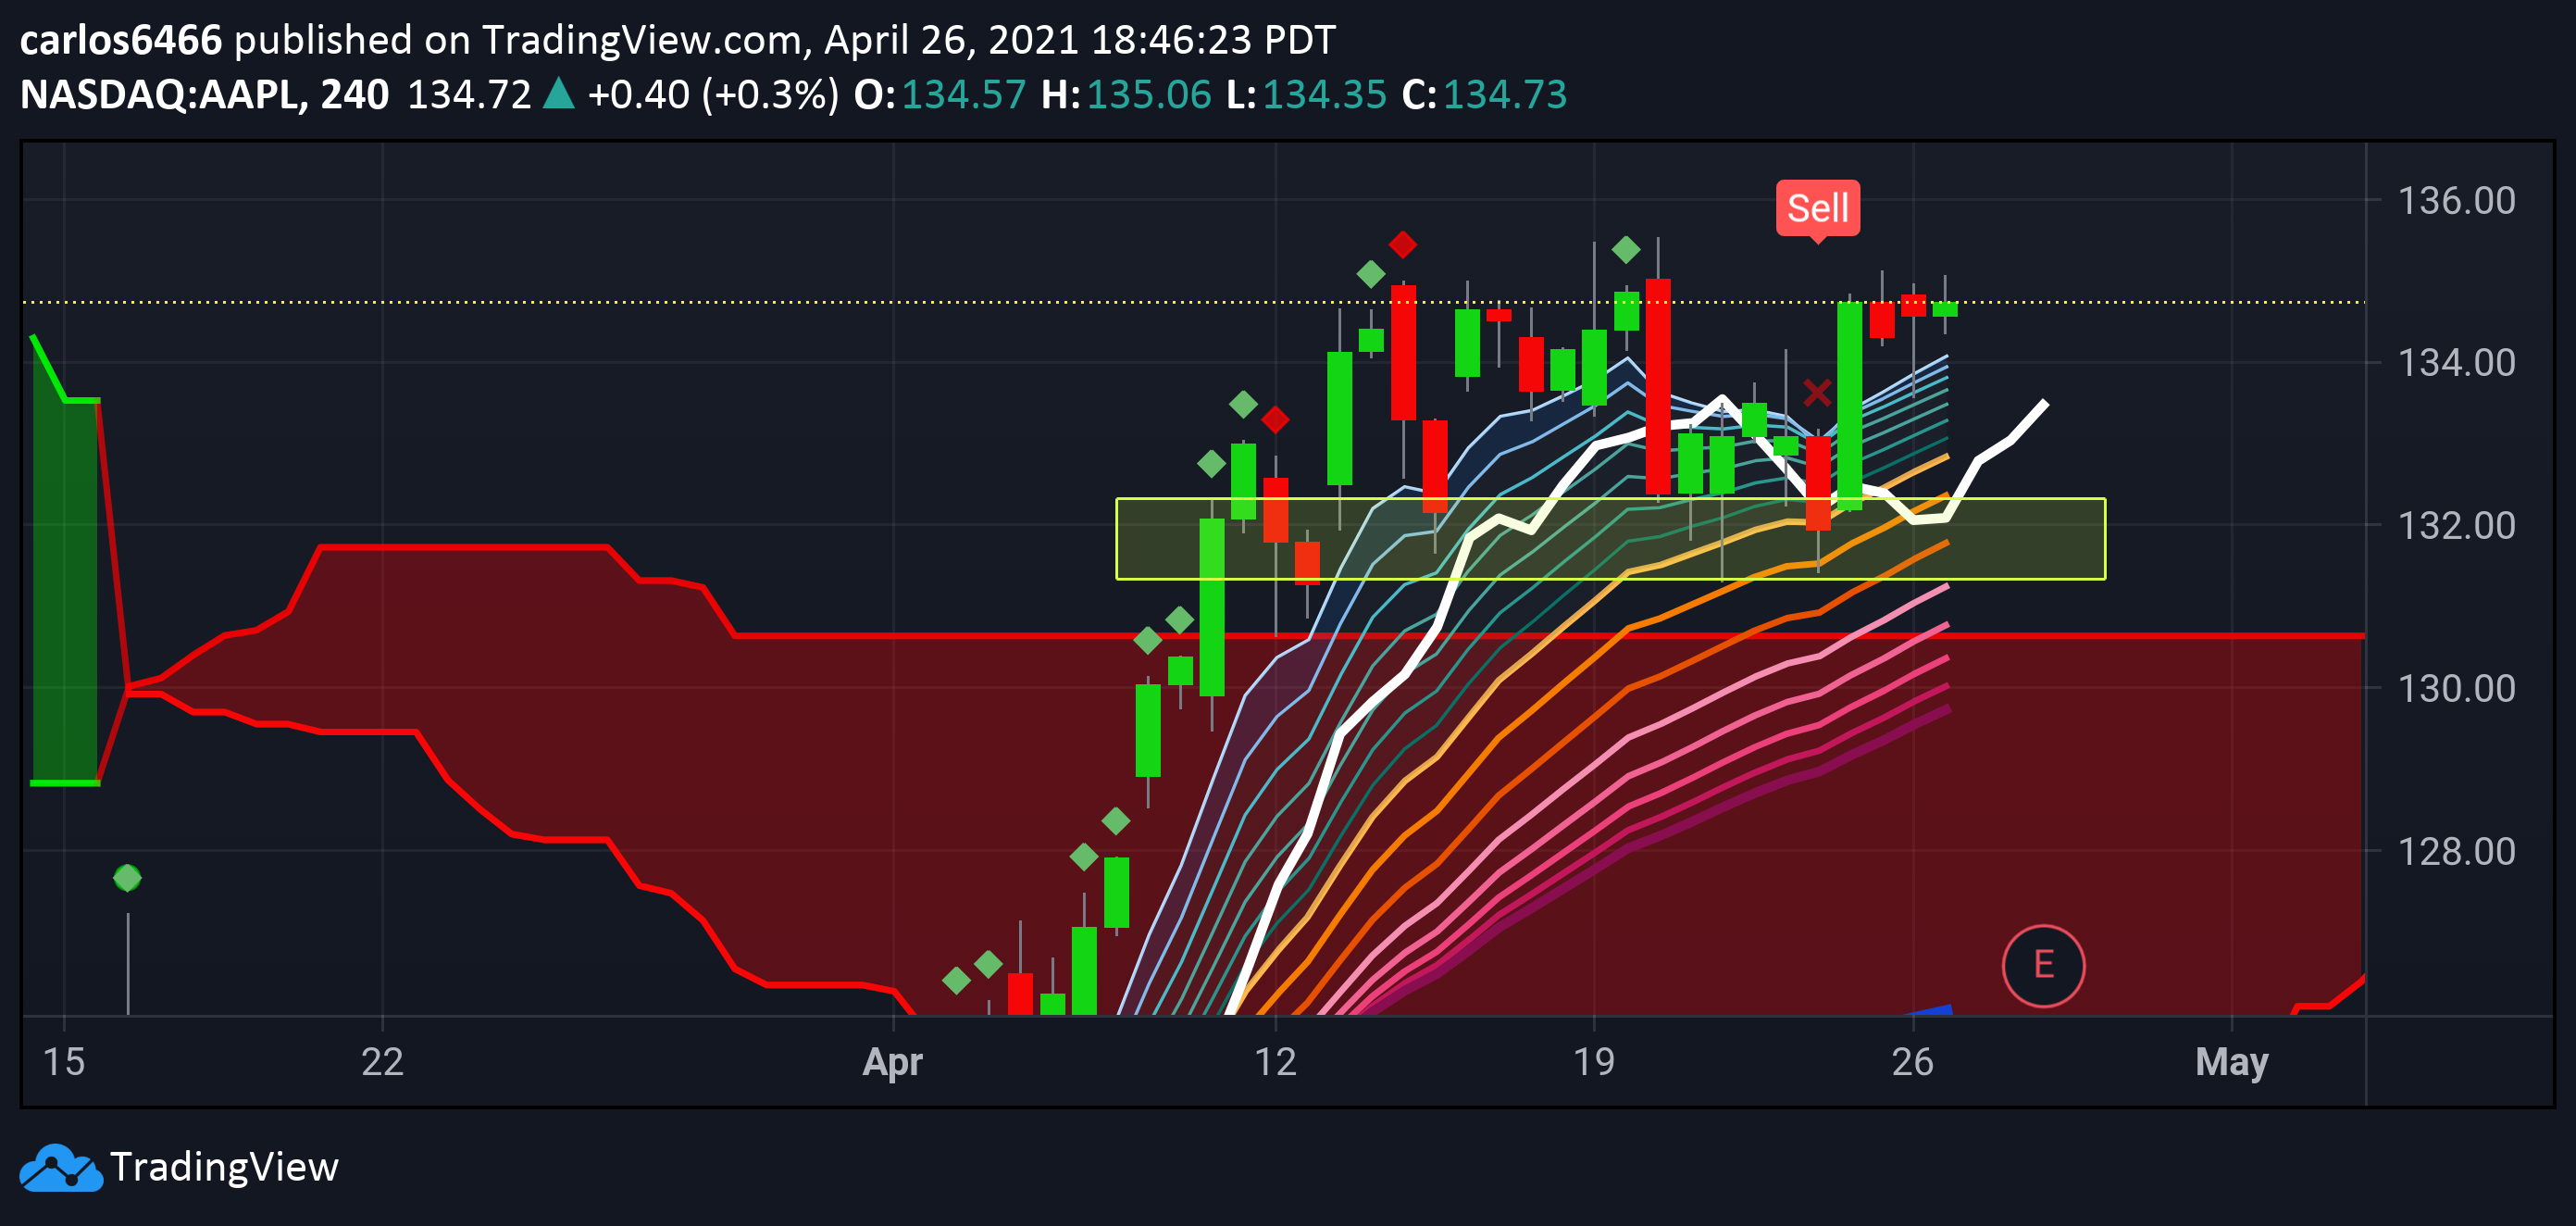Click the 22 date axis label
Viewport: 2576px width, 1226px height.
(x=382, y=1062)
